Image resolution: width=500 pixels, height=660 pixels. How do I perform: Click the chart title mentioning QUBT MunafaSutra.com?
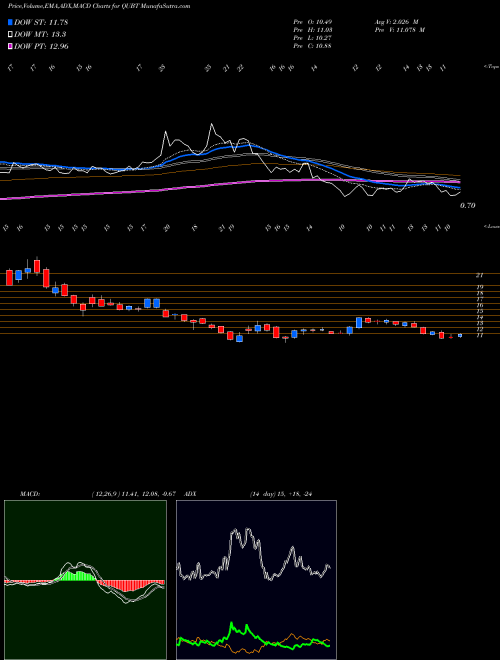(99, 6)
